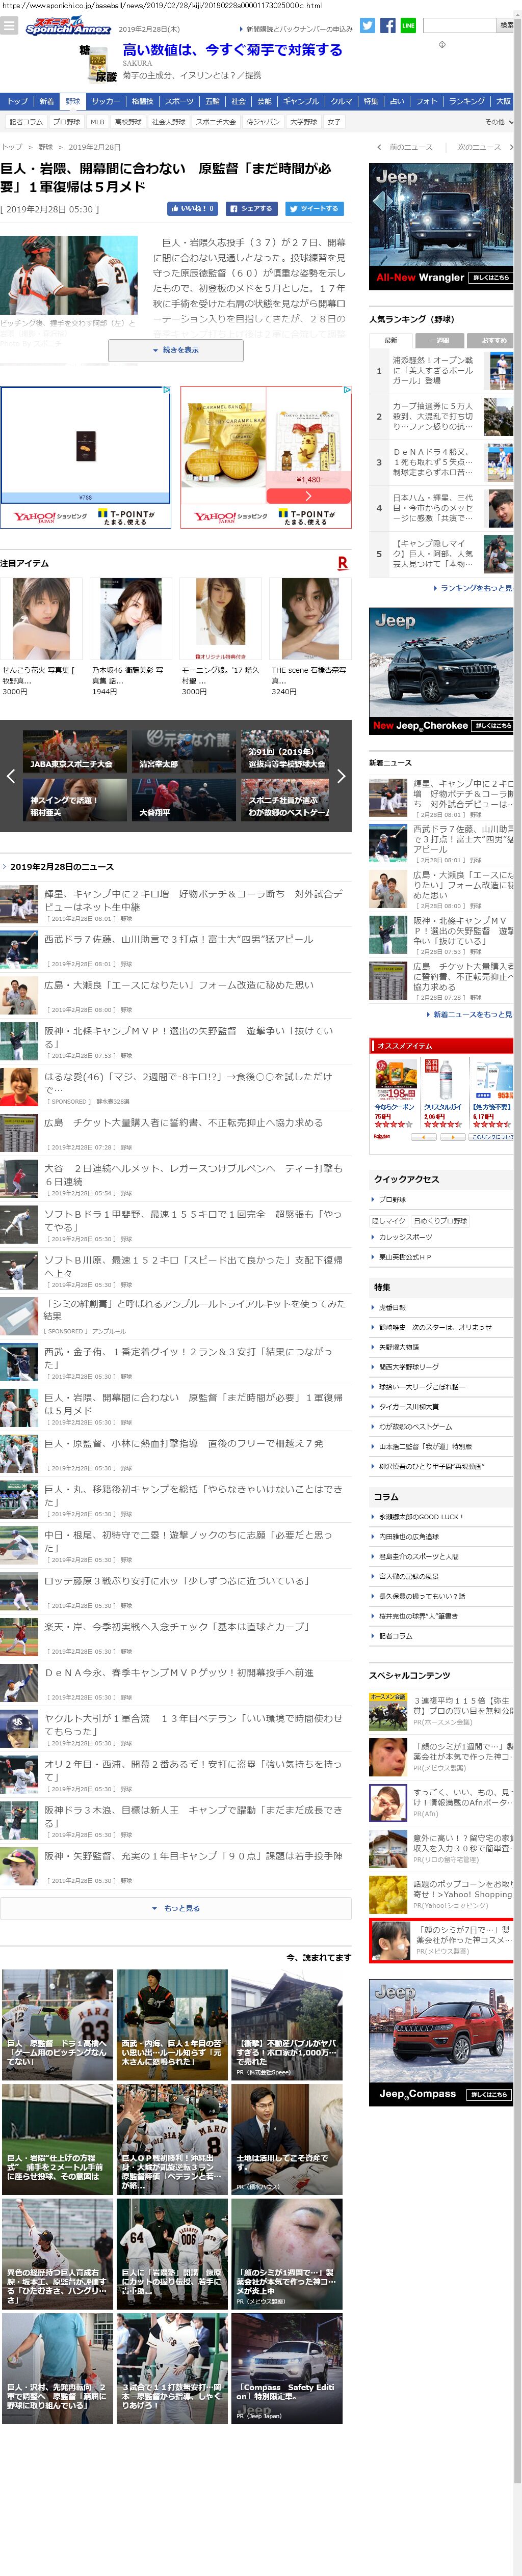Click the Rakuten R icon beside 注目アイテム

[x=342, y=563]
